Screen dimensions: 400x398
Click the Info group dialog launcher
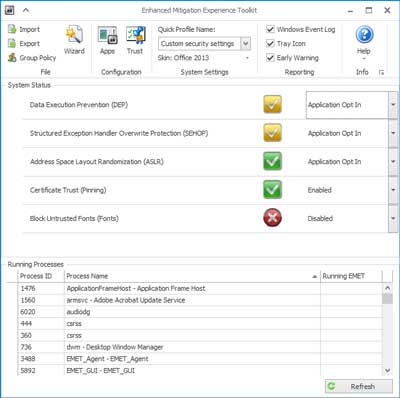point(382,72)
